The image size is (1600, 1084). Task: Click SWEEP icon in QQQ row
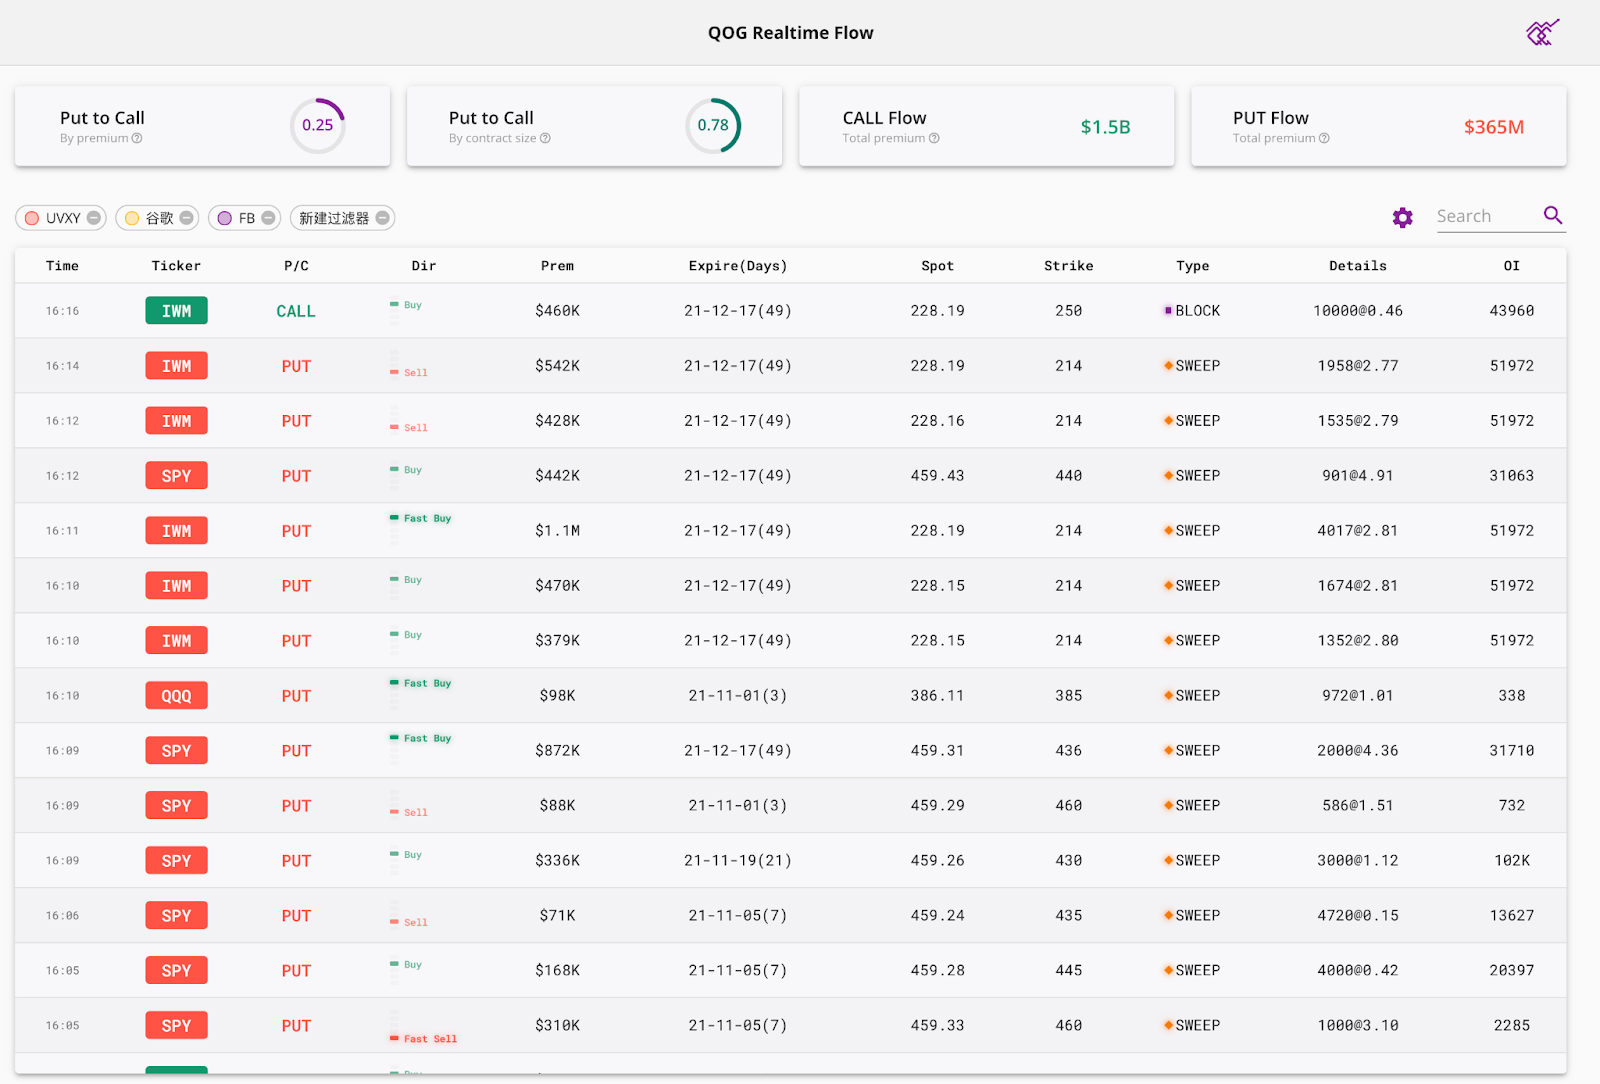1168,696
